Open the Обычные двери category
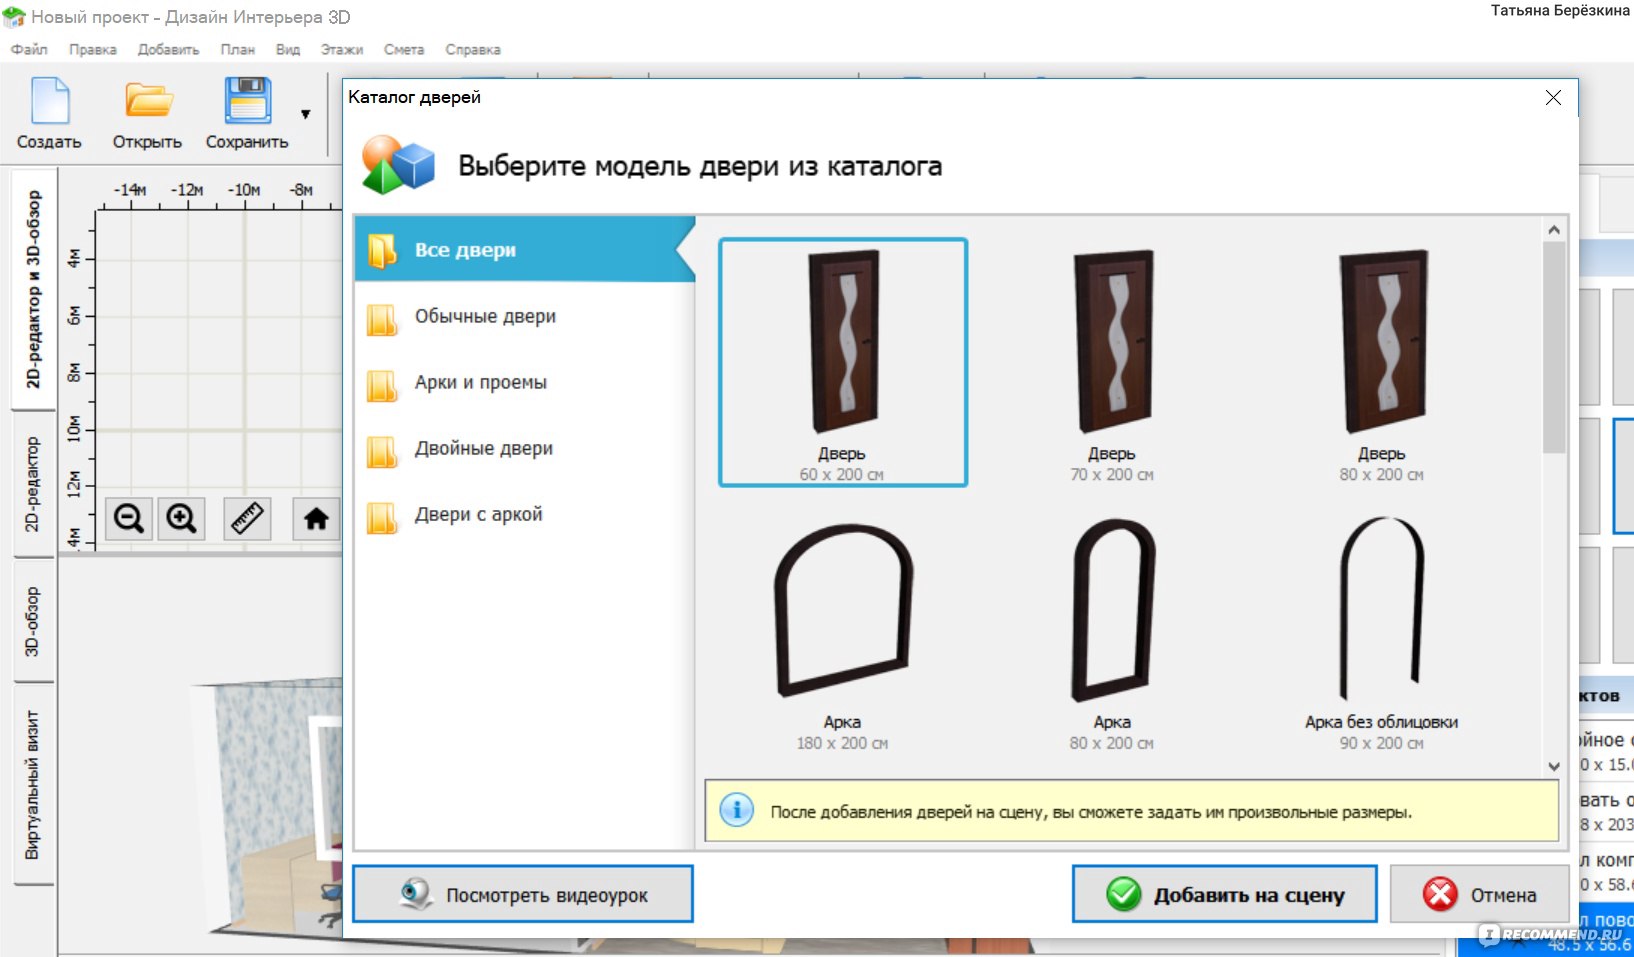 point(485,317)
